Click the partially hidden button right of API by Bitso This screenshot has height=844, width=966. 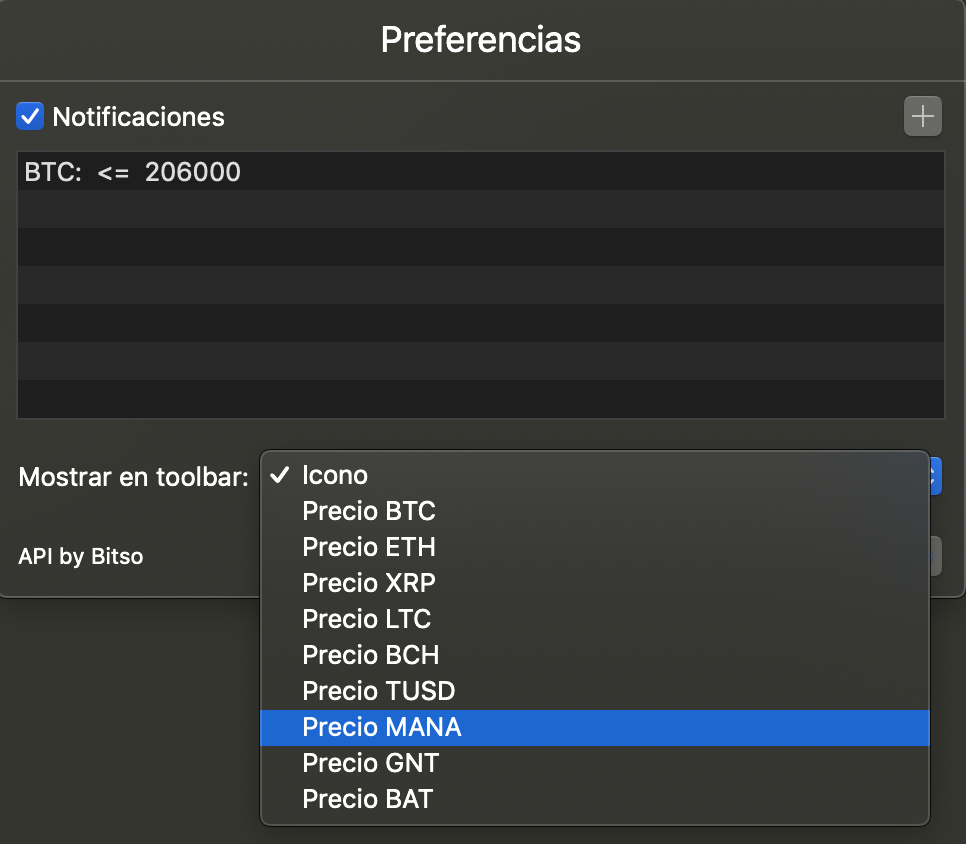point(935,556)
